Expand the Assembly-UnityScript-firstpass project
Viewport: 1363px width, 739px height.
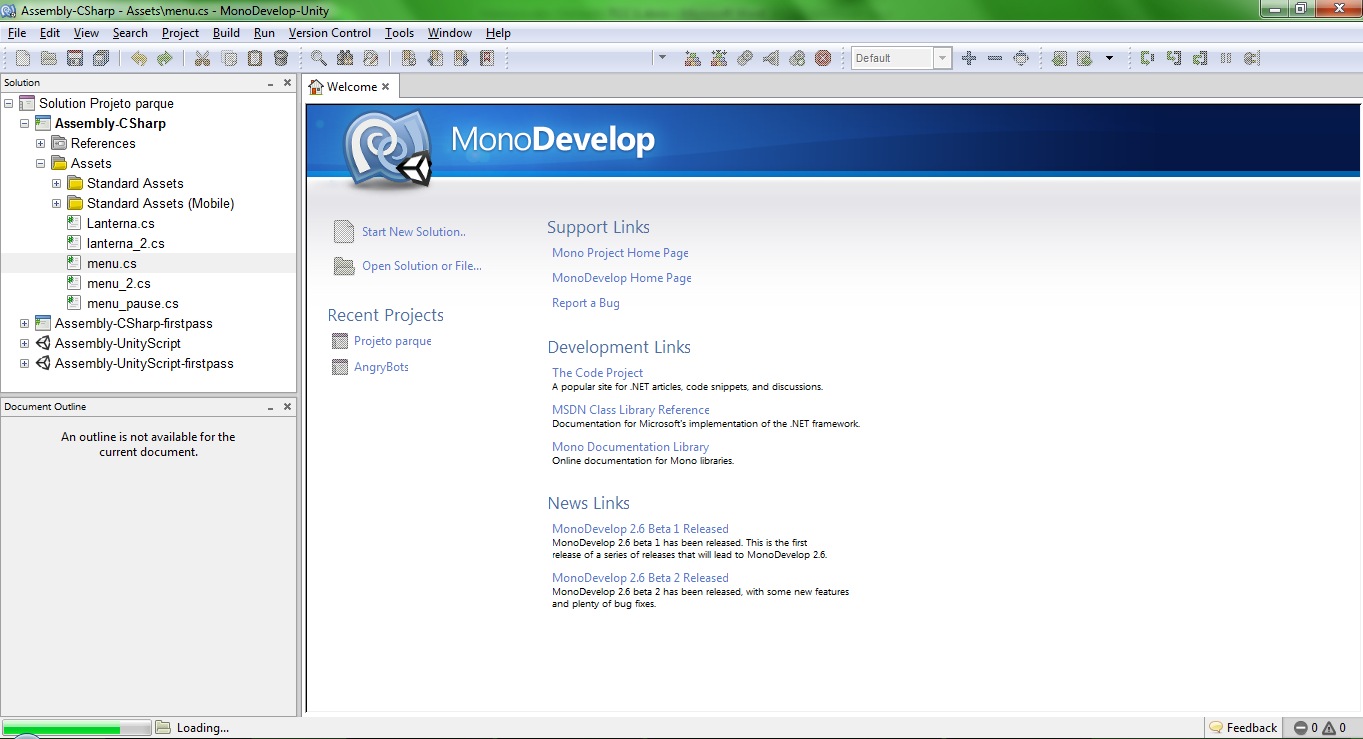[25, 363]
